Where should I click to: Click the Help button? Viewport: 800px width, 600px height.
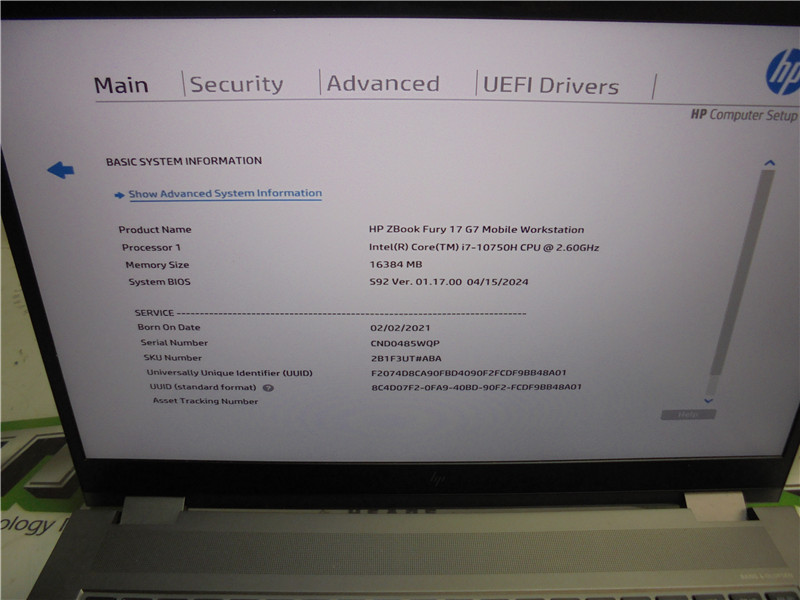point(688,415)
